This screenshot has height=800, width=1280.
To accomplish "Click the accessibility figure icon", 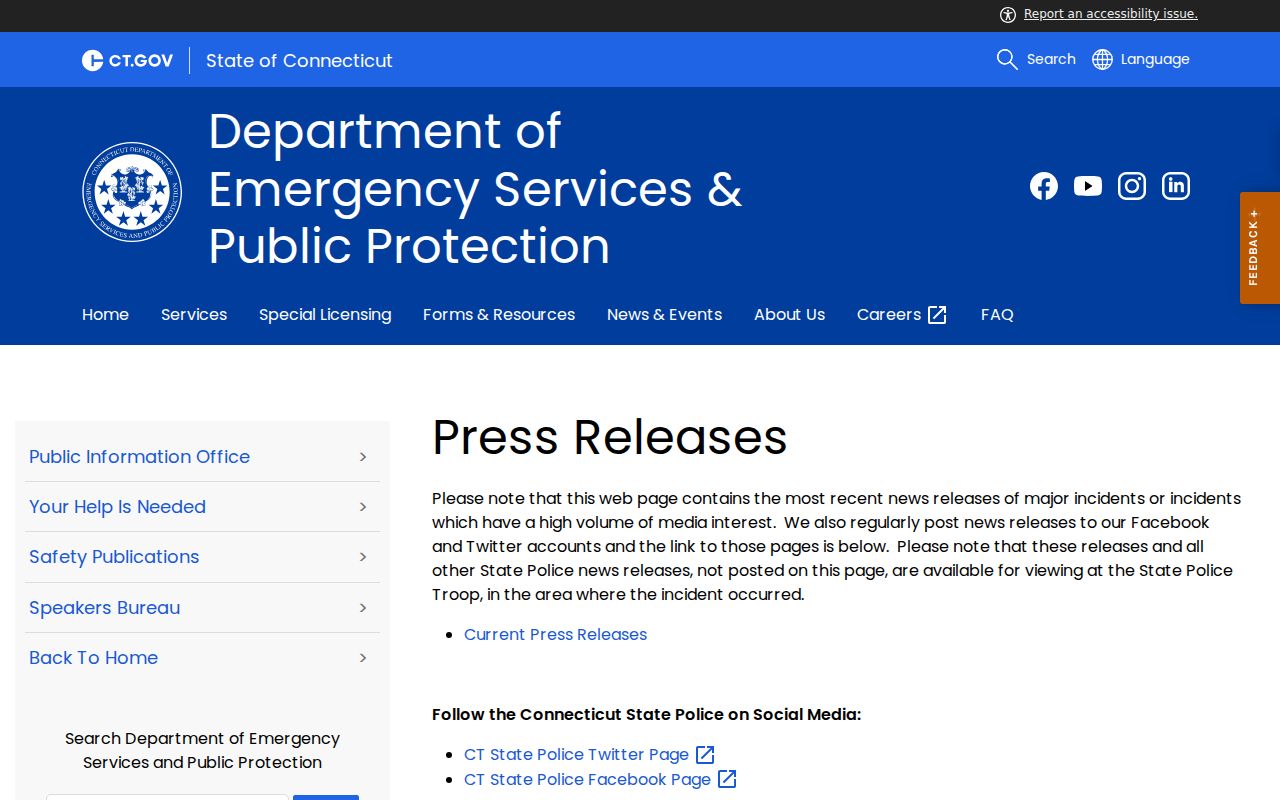I will [x=1008, y=14].
